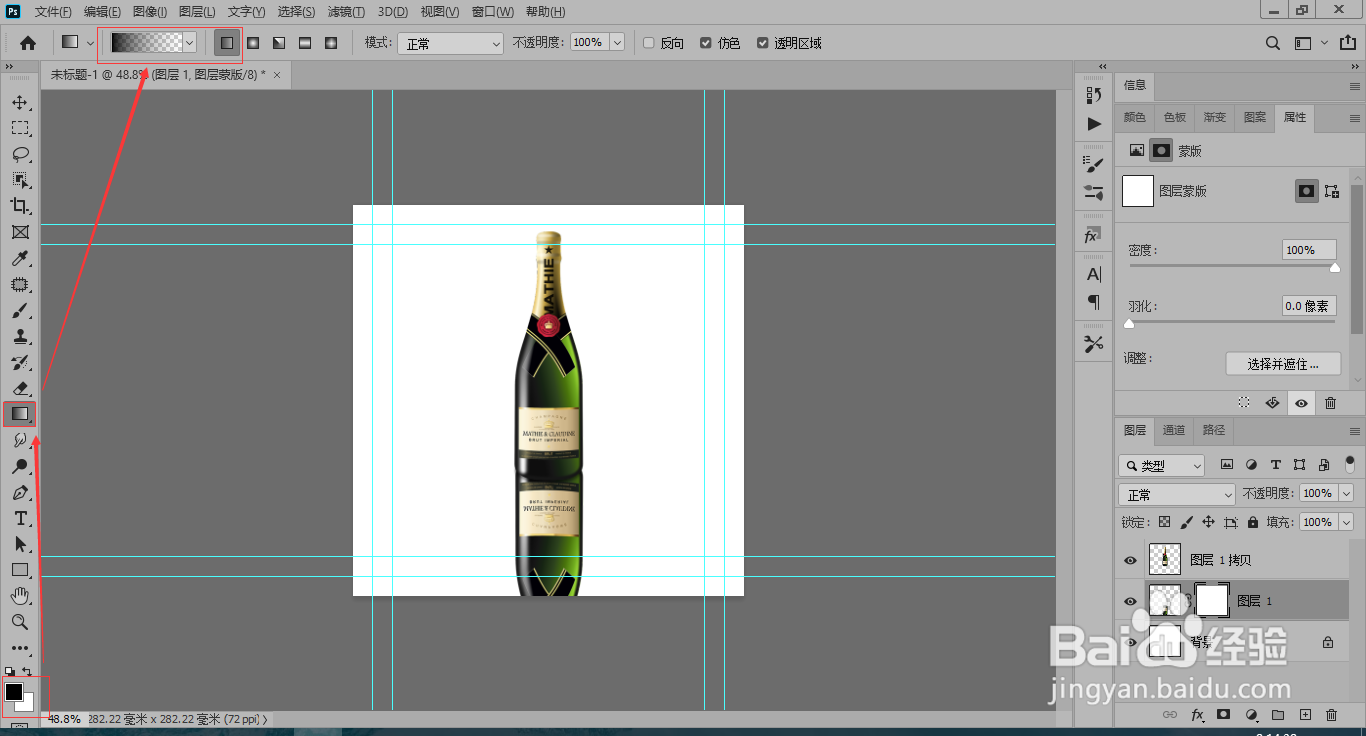Hide the 图层 1 layer

click(x=1131, y=601)
